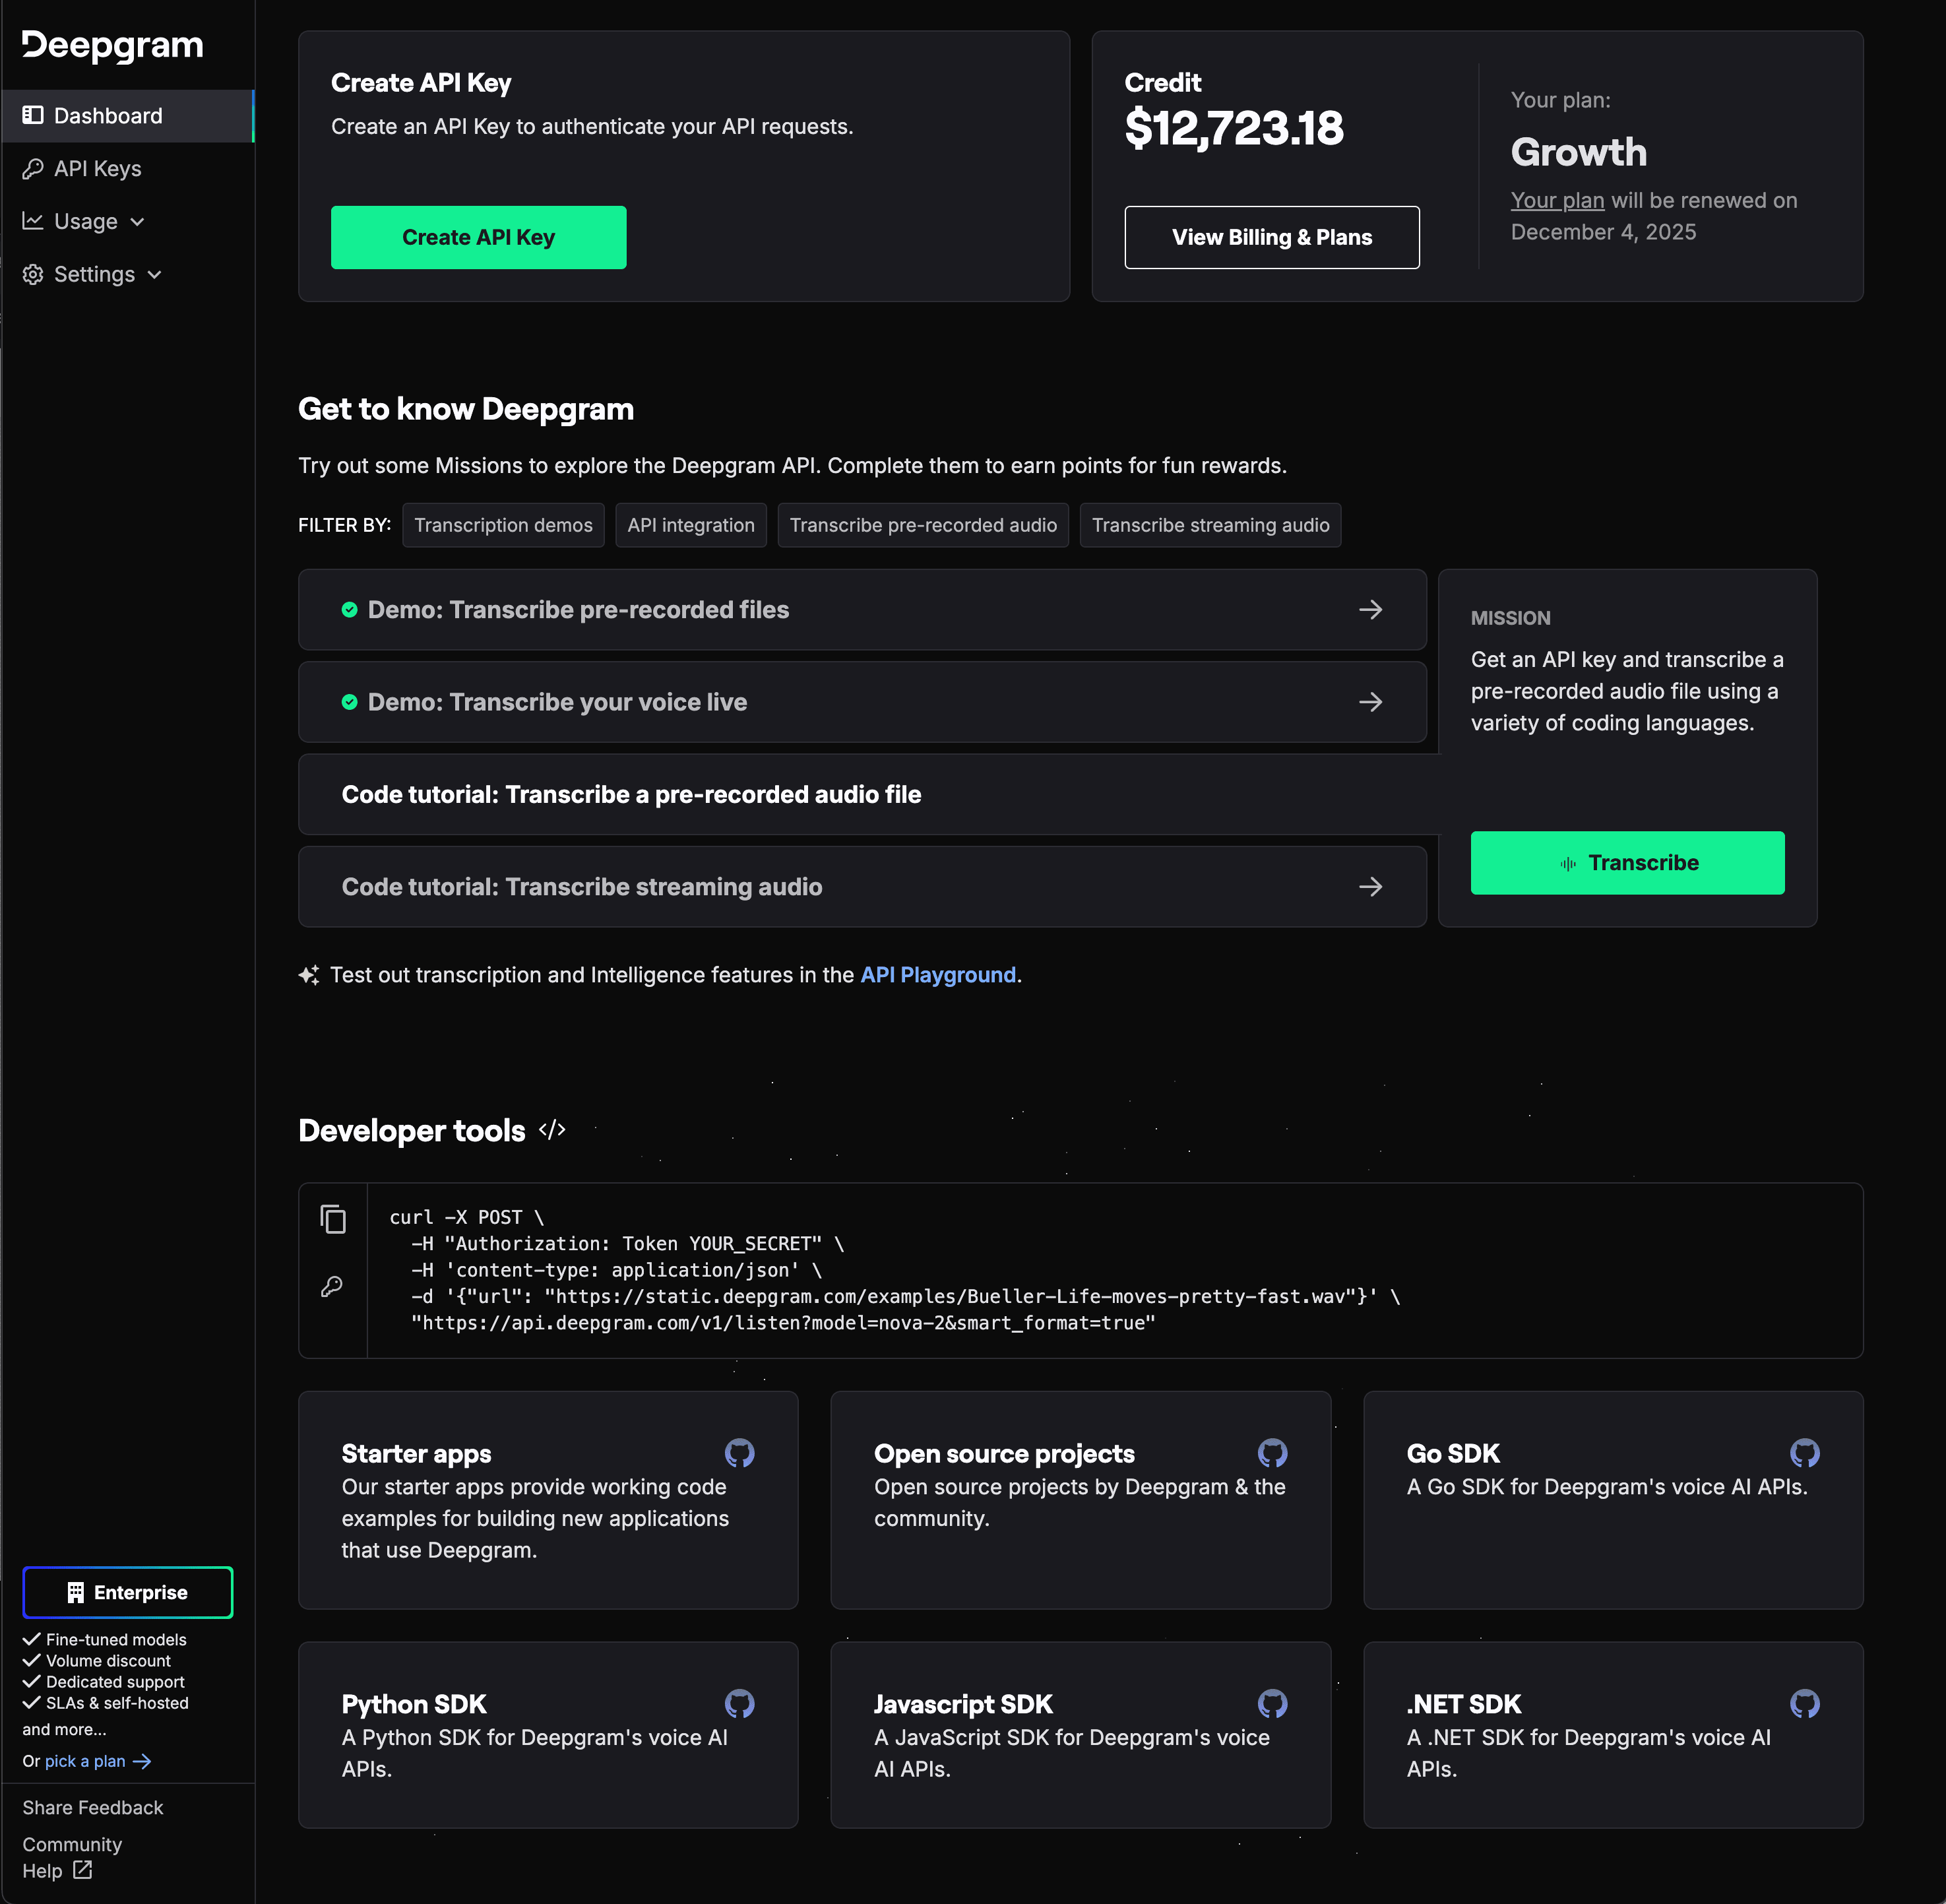
Task: Open the Open source projects card
Action: 1080,1500
